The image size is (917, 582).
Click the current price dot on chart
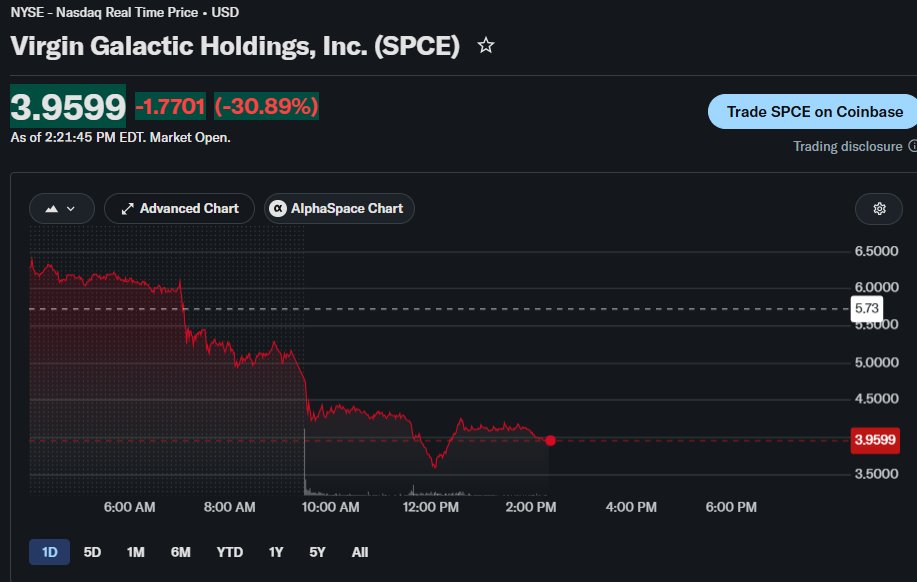[550, 440]
